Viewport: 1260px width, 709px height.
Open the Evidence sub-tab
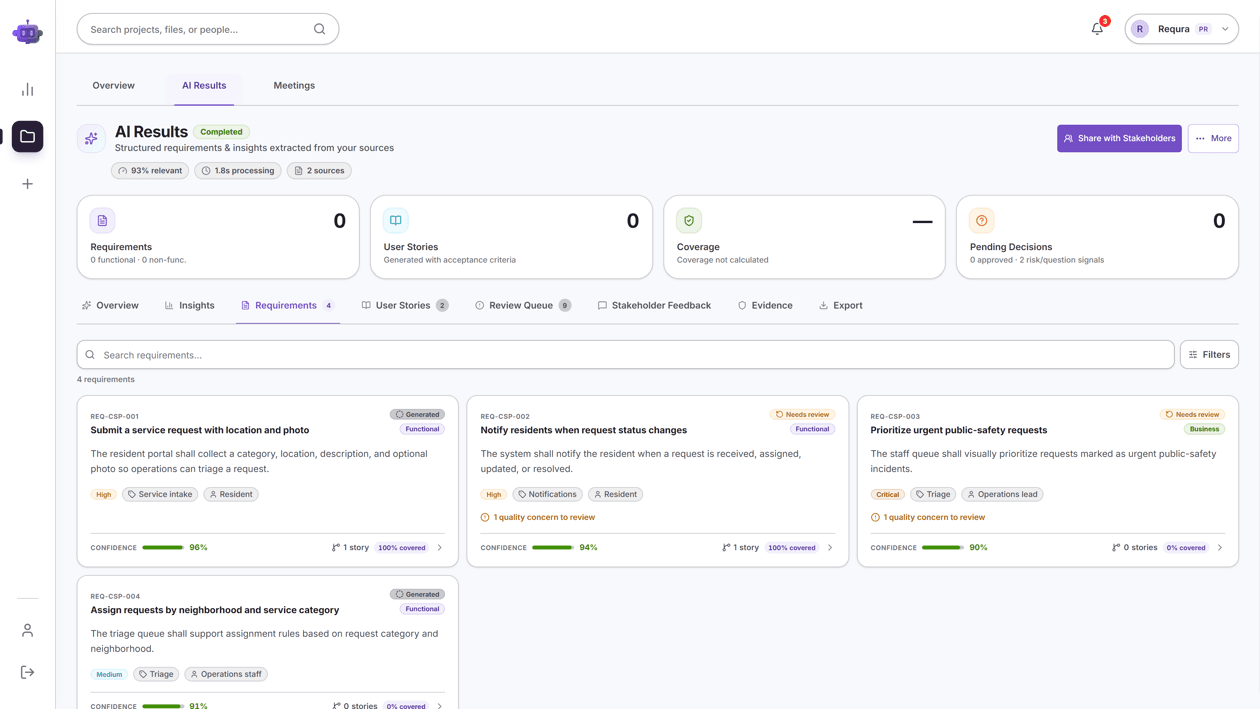(765, 306)
